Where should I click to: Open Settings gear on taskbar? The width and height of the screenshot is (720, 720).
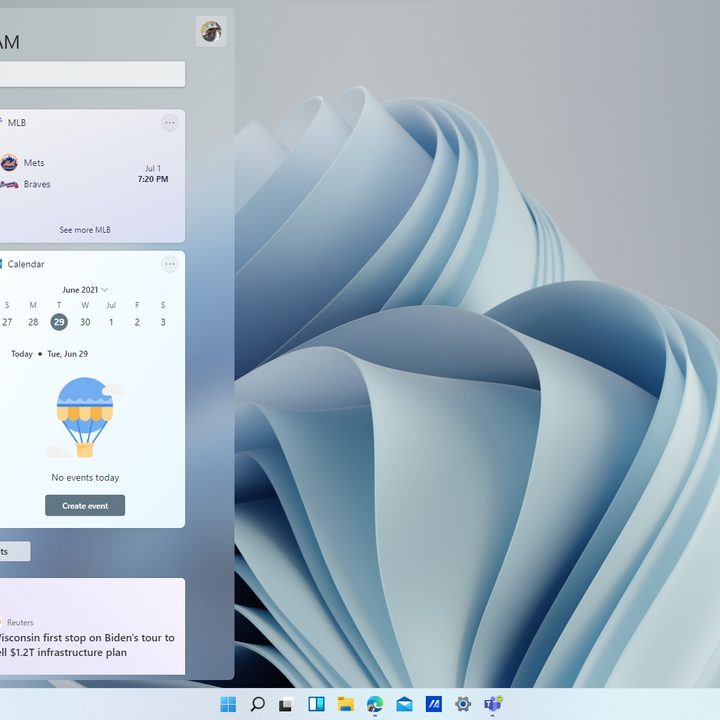pyautogui.click(x=463, y=704)
